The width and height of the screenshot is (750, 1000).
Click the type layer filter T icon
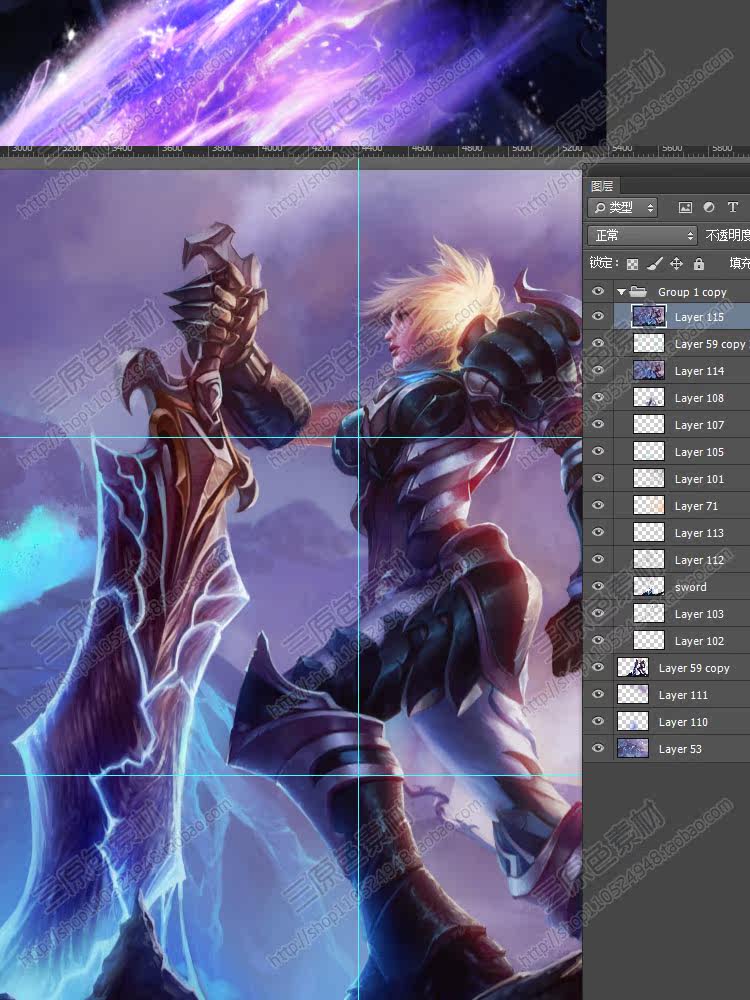[733, 207]
